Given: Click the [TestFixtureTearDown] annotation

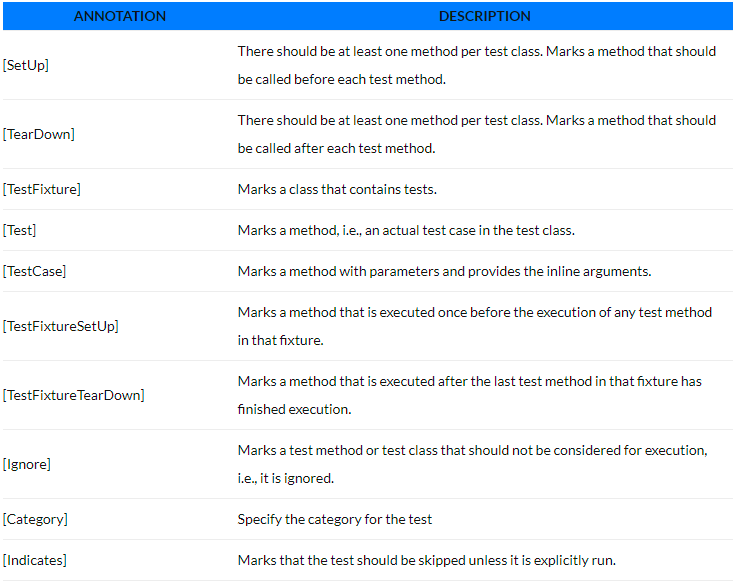Looking at the screenshot, I should pos(73,395).
